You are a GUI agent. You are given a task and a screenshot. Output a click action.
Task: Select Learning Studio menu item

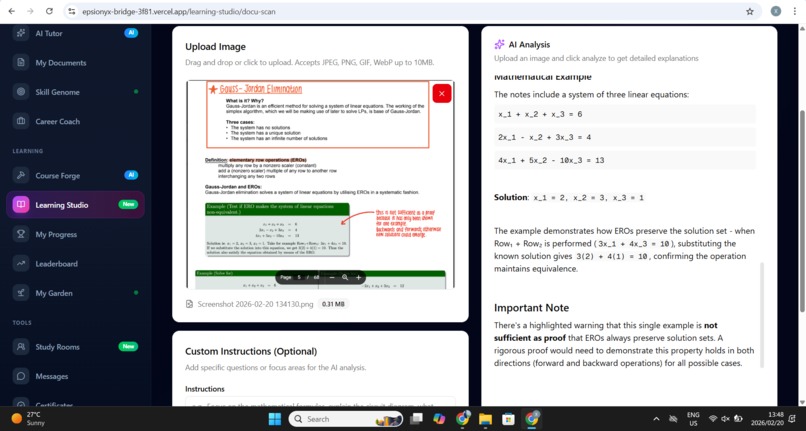point(75,205)
